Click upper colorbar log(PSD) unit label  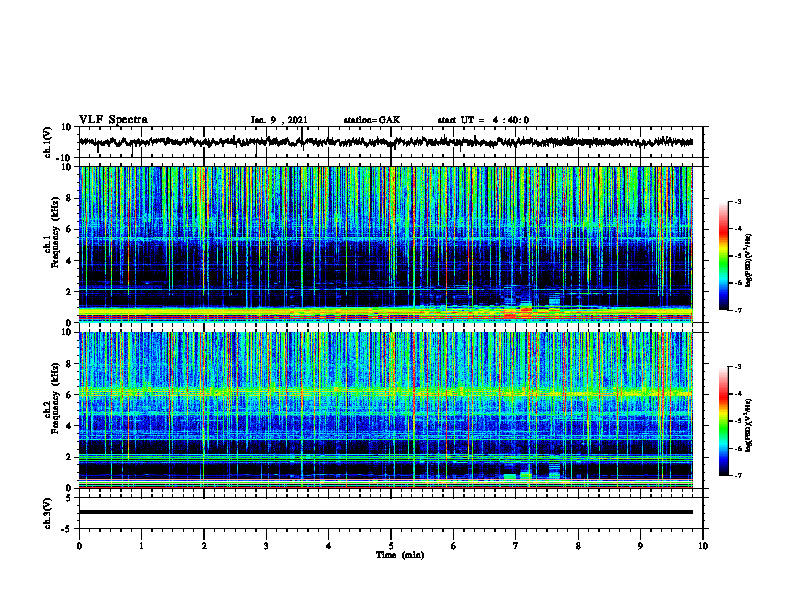point(749,261)
